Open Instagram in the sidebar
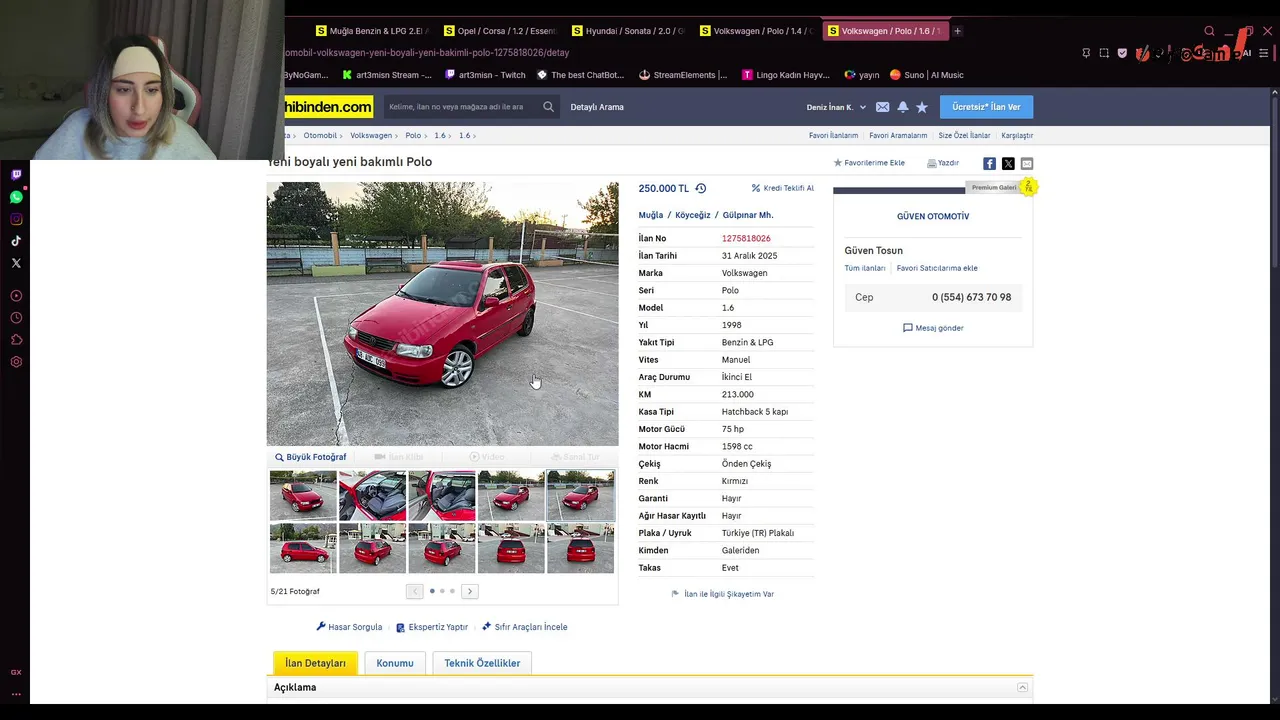 [16, 219]
